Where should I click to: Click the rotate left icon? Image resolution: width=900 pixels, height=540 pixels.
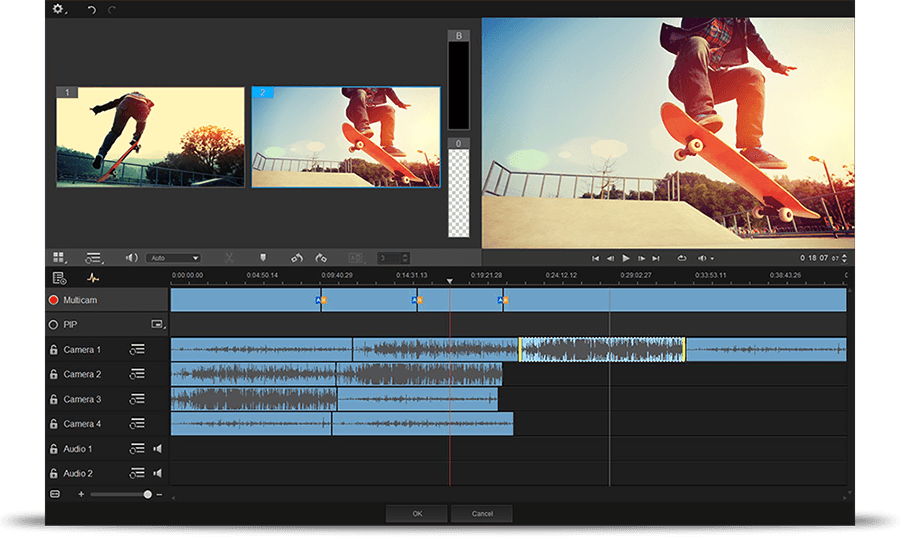[x=297, y=258]
